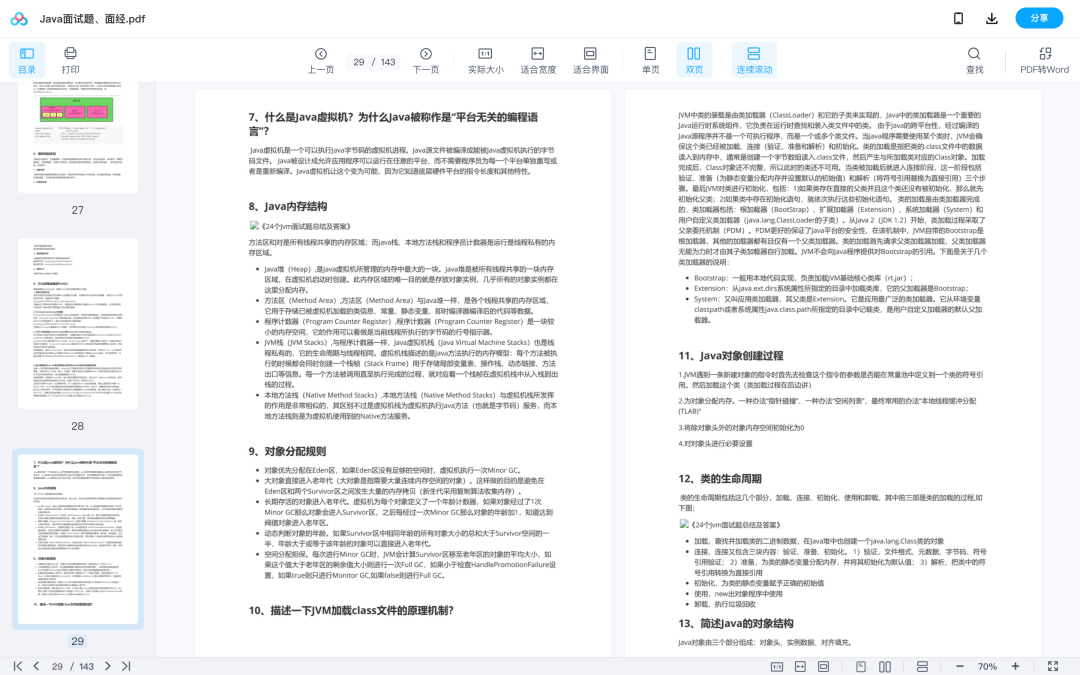1080x675 pixels.
Task: Click the 打印 print icon
Action: click(70, 60)
